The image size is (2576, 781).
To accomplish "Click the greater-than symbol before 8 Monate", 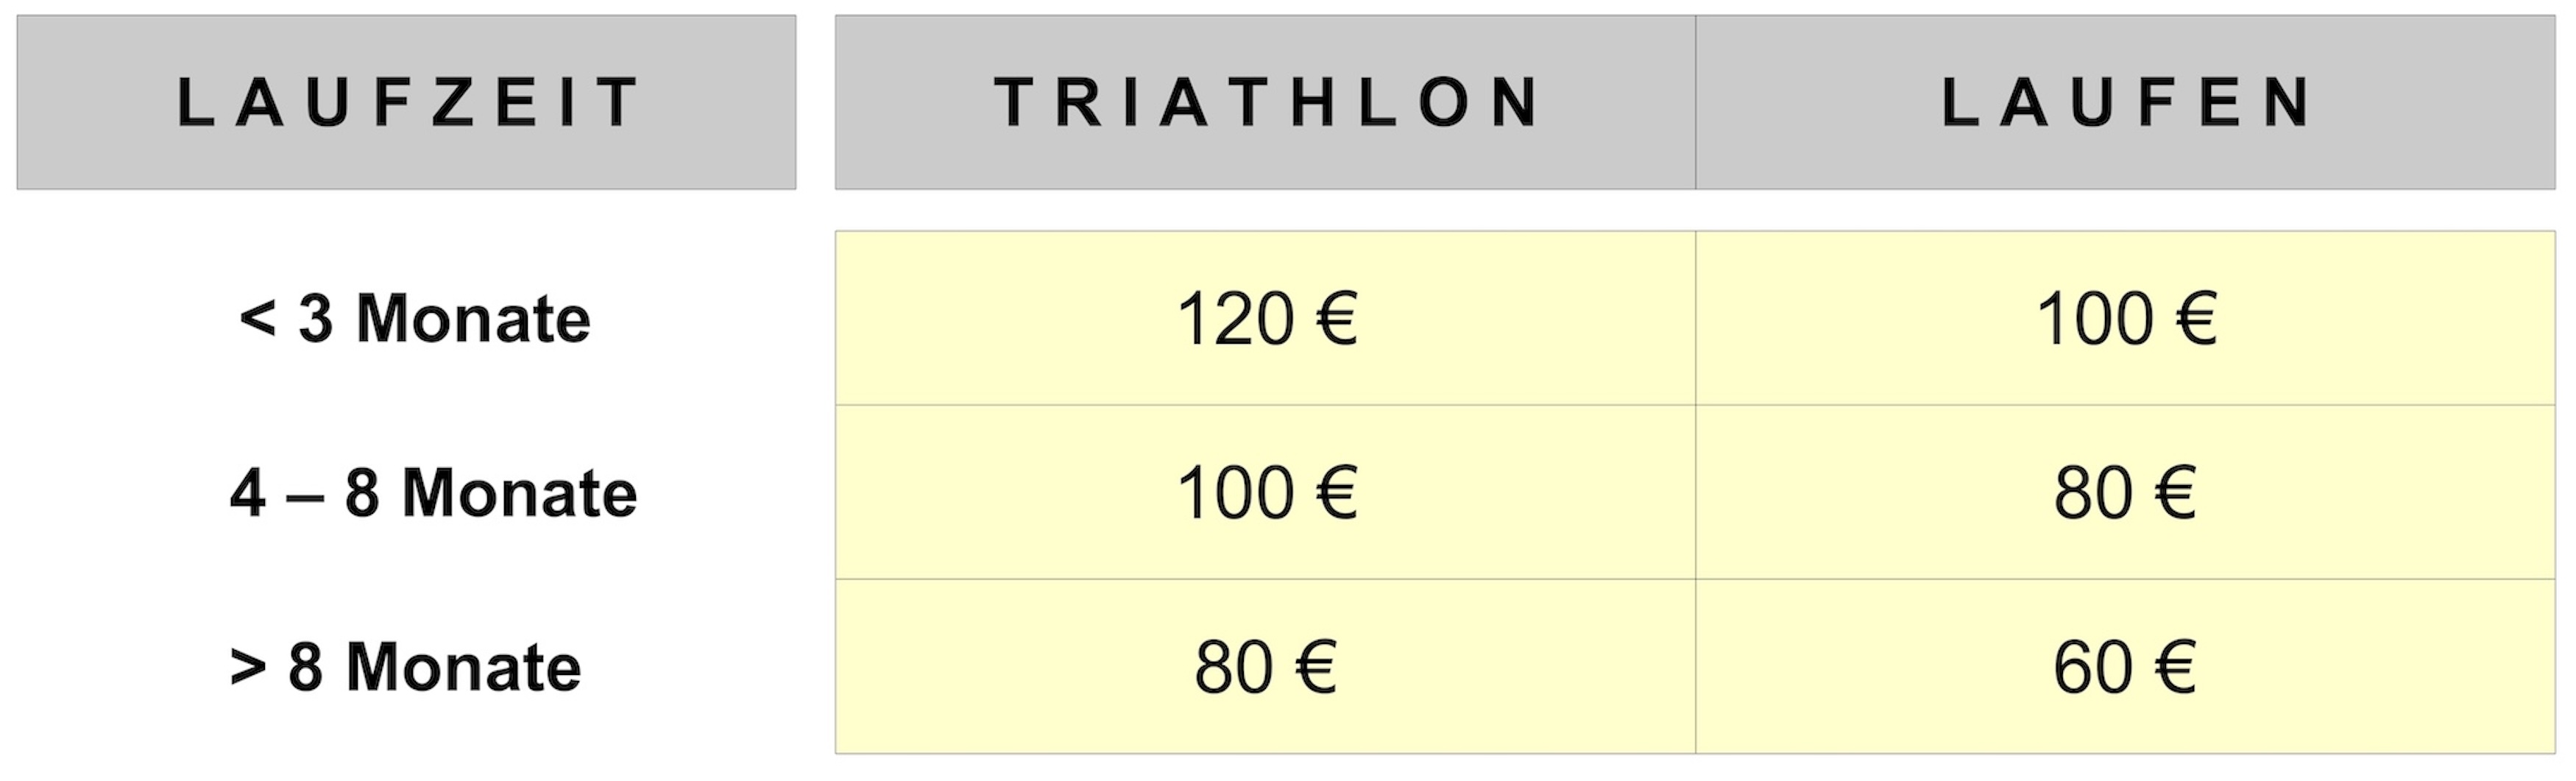I will 248,668.
